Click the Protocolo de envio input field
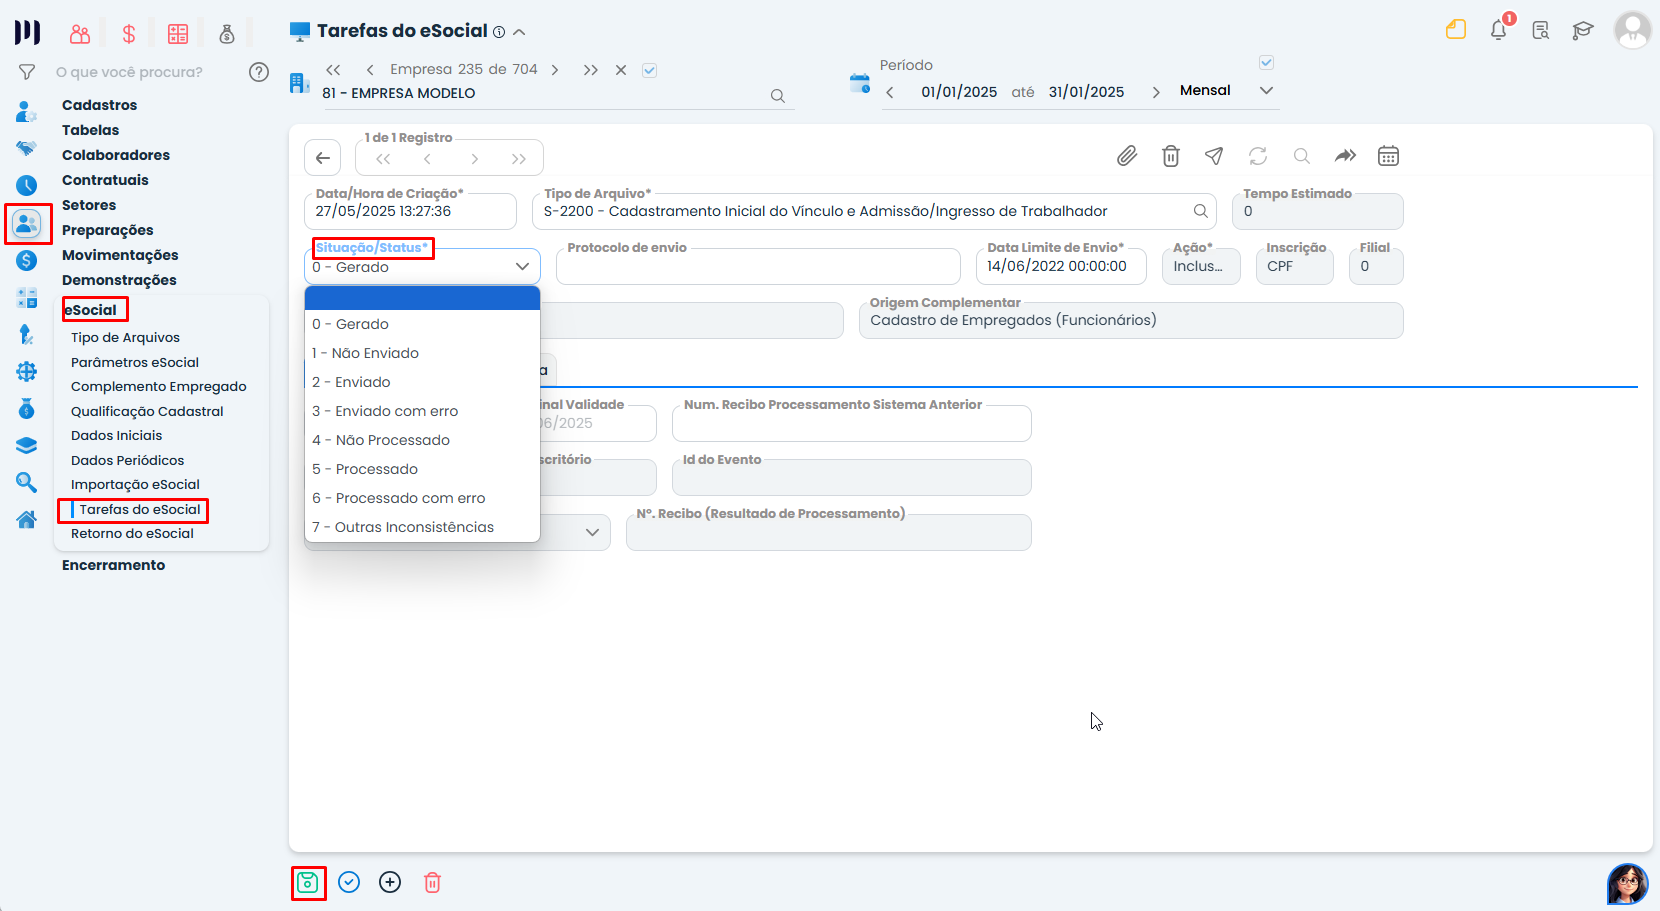Image resolution: width=1660 pixels, height=911 pixels. pos(757,268)
